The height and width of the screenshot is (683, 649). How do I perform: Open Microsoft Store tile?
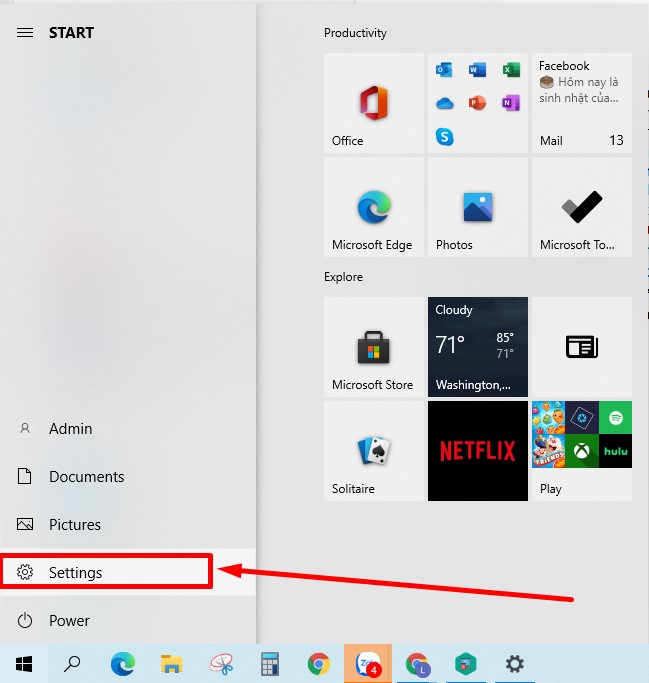(374, 347)
